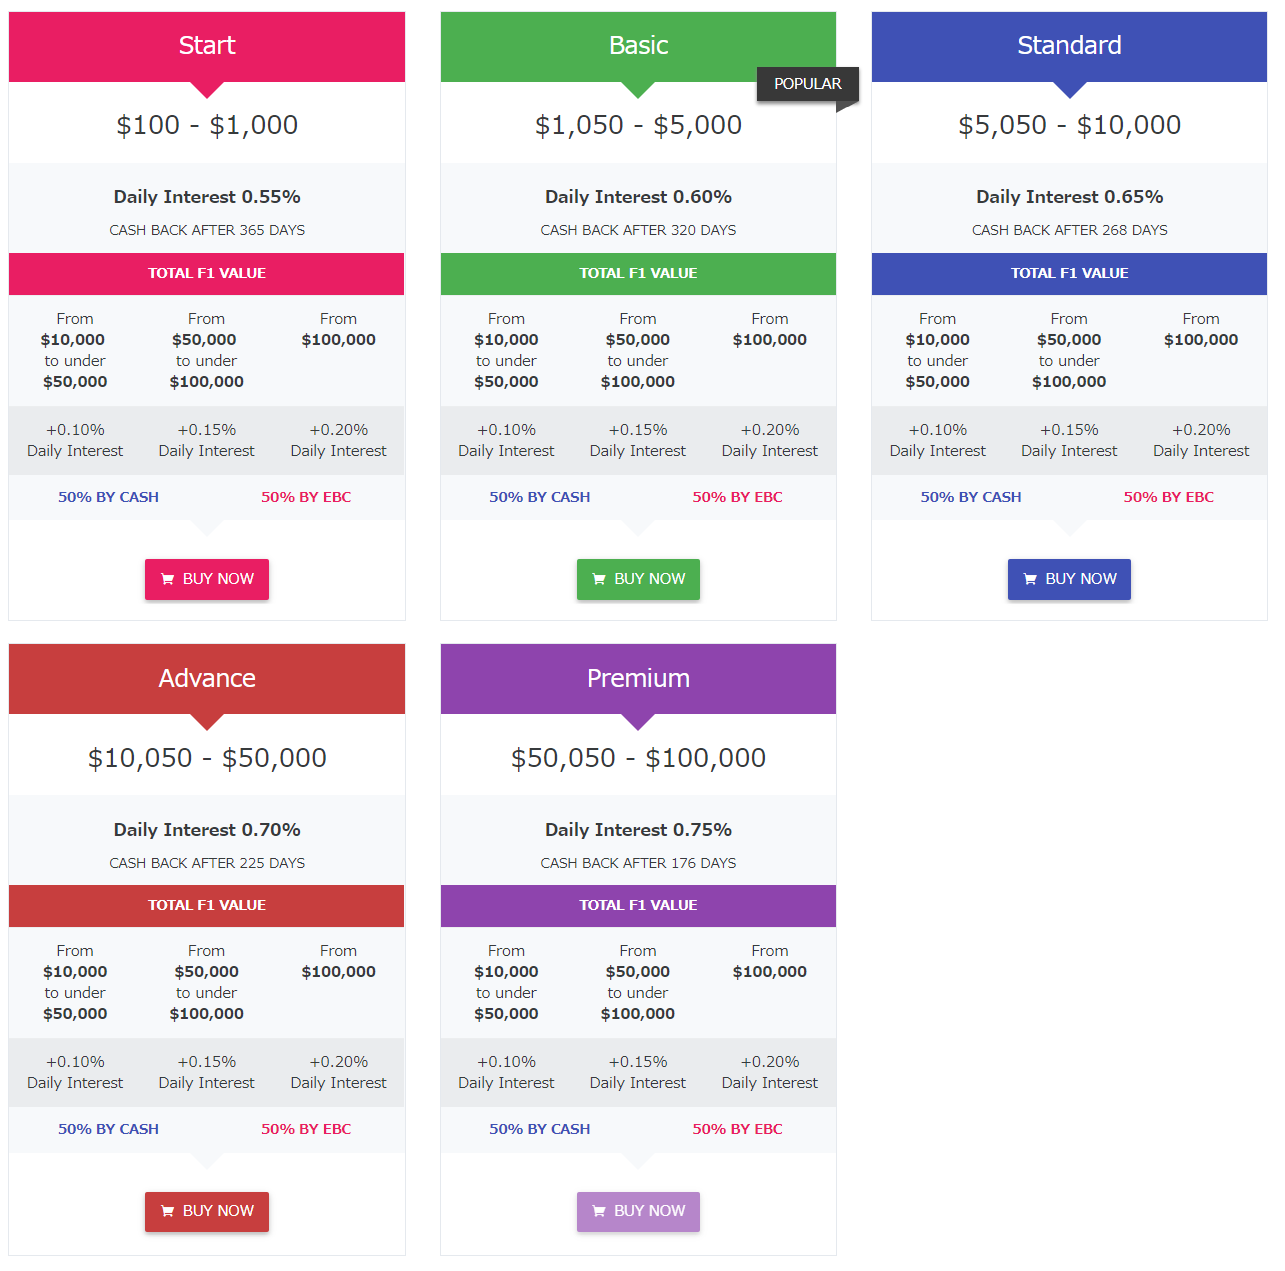Click "+0.20% Daily Interest" in the Advance plan

pyautogui.click(x=338, y=1072)
